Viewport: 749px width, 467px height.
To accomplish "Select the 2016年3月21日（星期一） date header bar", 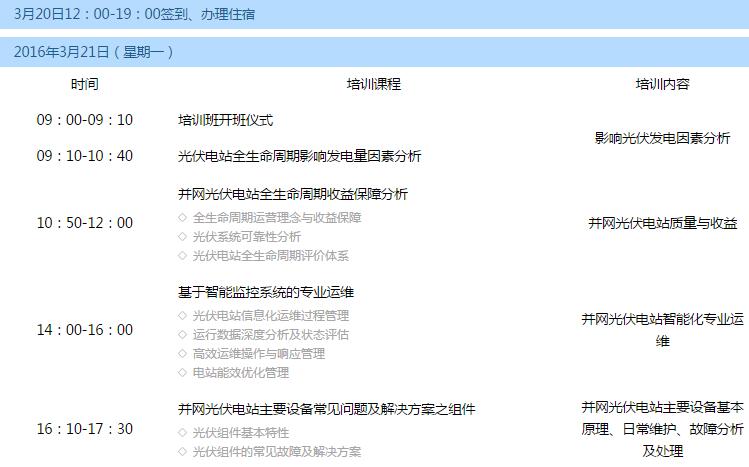I will 374,52.
